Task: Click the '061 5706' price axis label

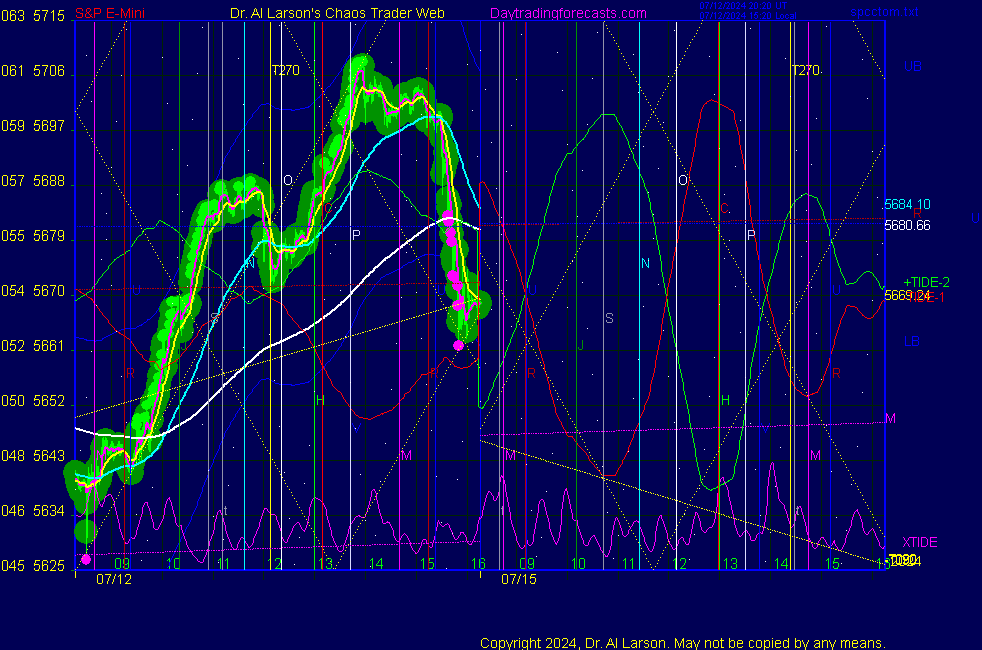Action: point(33,71)
